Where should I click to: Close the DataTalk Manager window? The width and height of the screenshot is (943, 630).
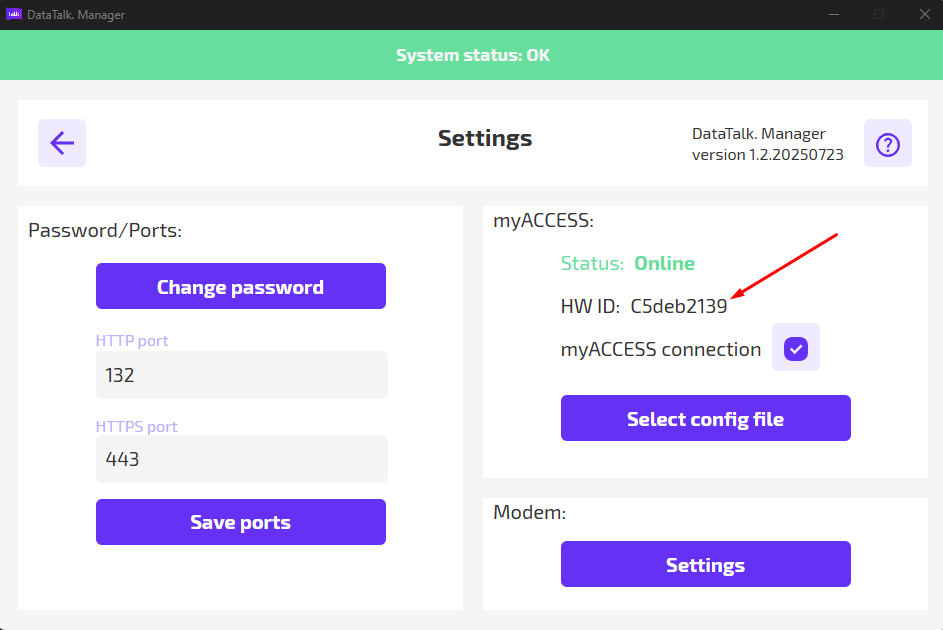click(923, 14)
